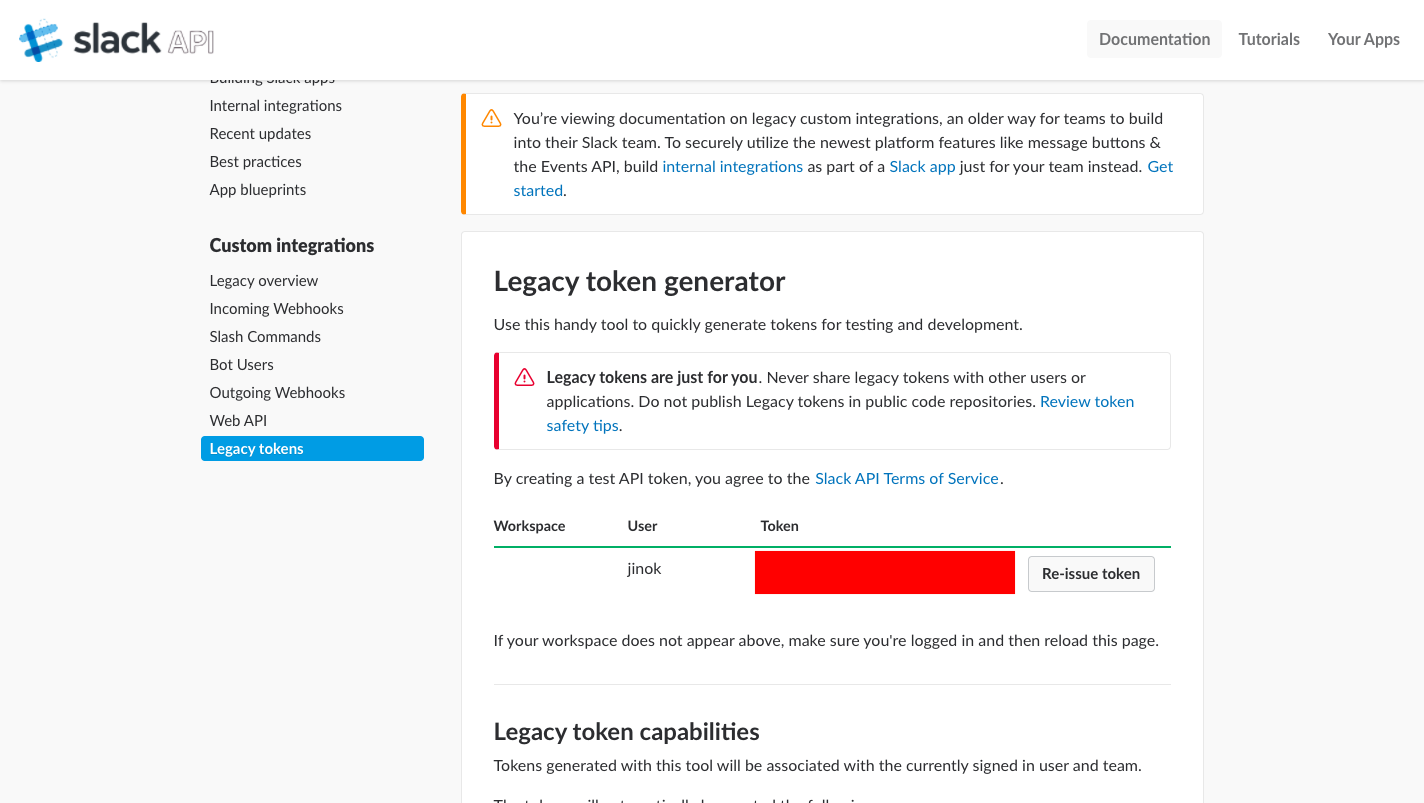This screenshot has width=1424, height=803.
Task: Click the Slack API logo
Action: pos(117,40)
